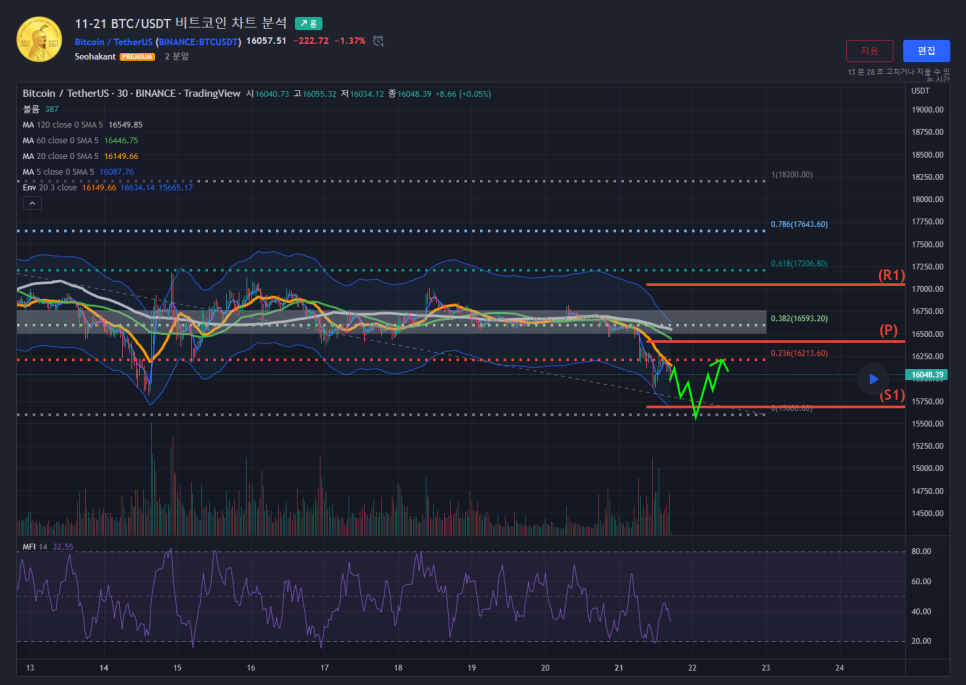This screenshot has height=685, width=966.
Task: Click the alarm clock alert icon
Action: coord(378,41)
